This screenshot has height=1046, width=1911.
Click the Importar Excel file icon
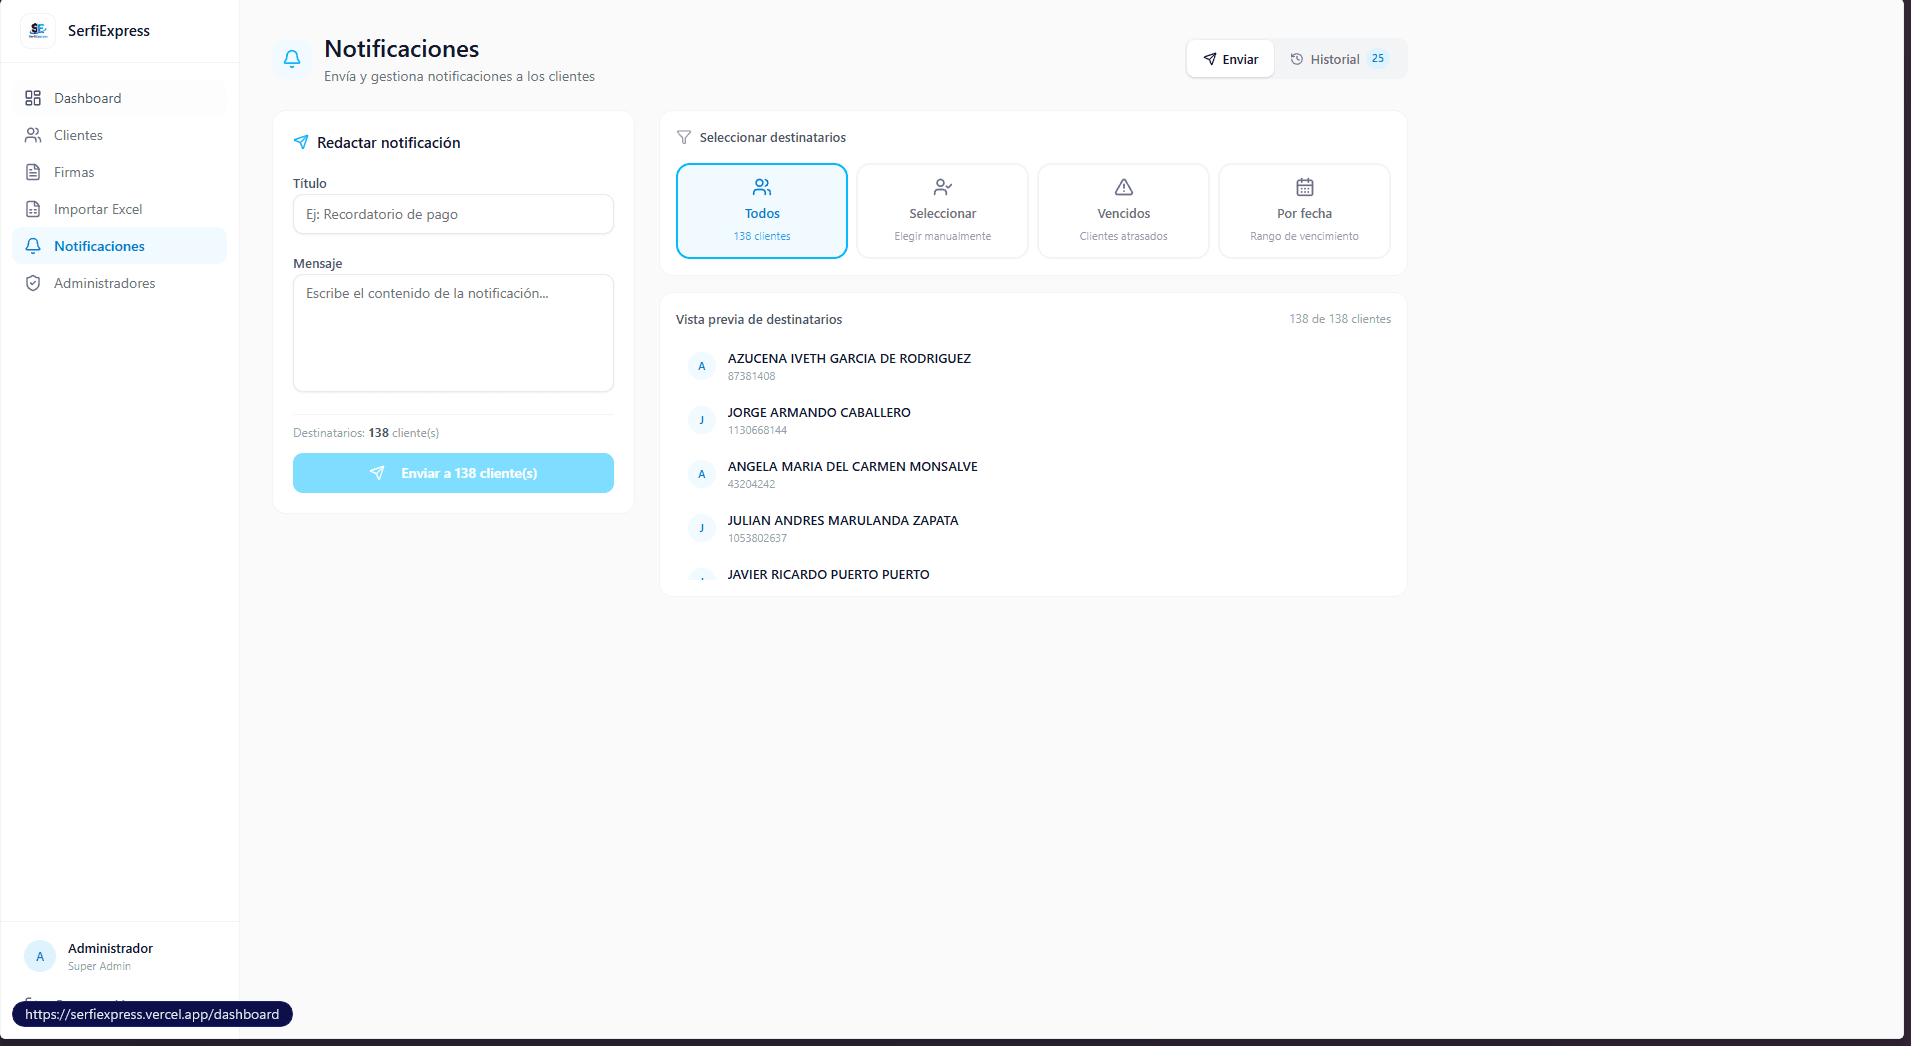33,209
